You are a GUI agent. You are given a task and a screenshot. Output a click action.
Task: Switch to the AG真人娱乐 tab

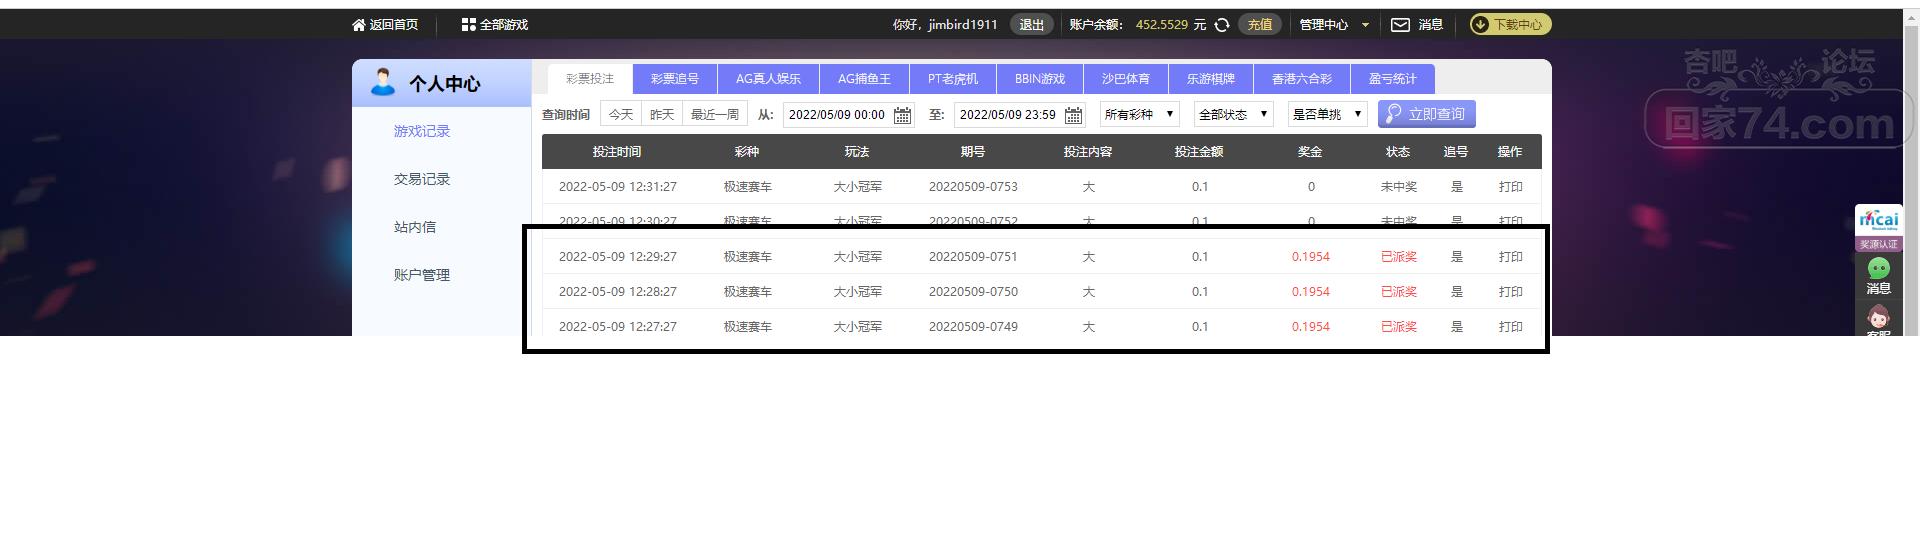pyautogui.click(x=768, y=79)
